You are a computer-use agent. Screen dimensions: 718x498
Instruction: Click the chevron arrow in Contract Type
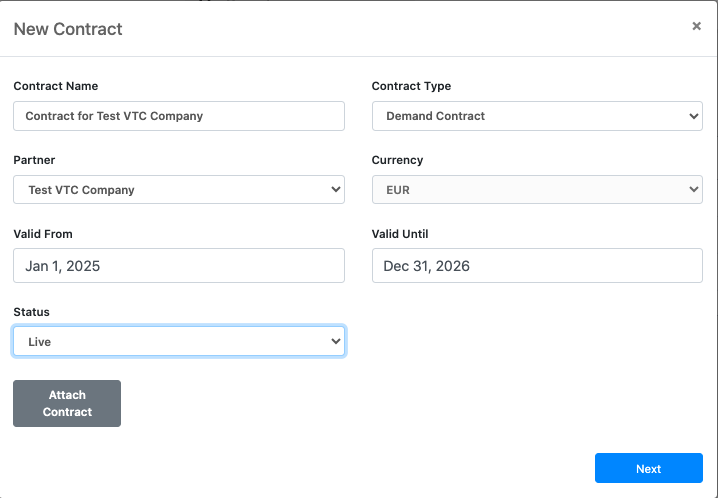[x=694, y=116]
